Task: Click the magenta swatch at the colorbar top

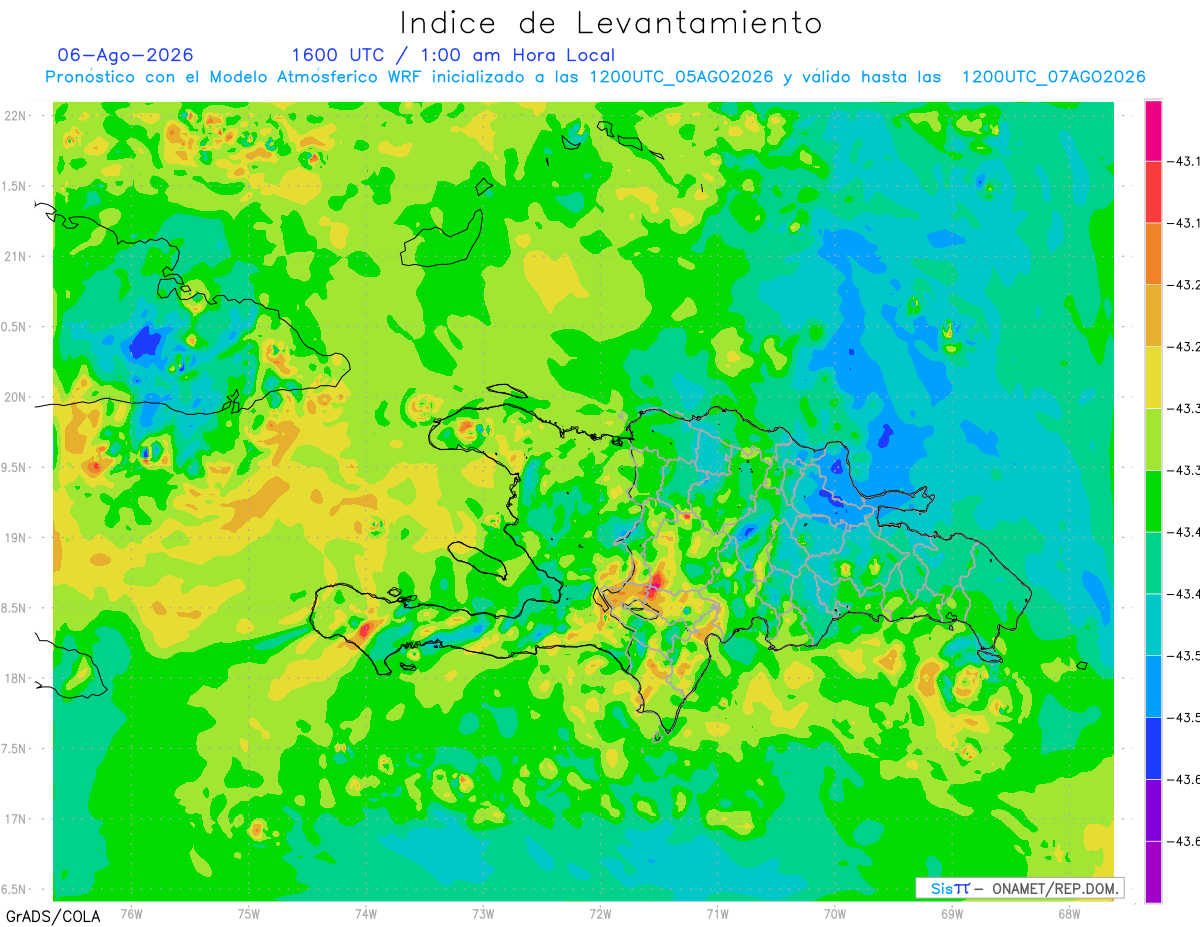Action: (1153, 130)
